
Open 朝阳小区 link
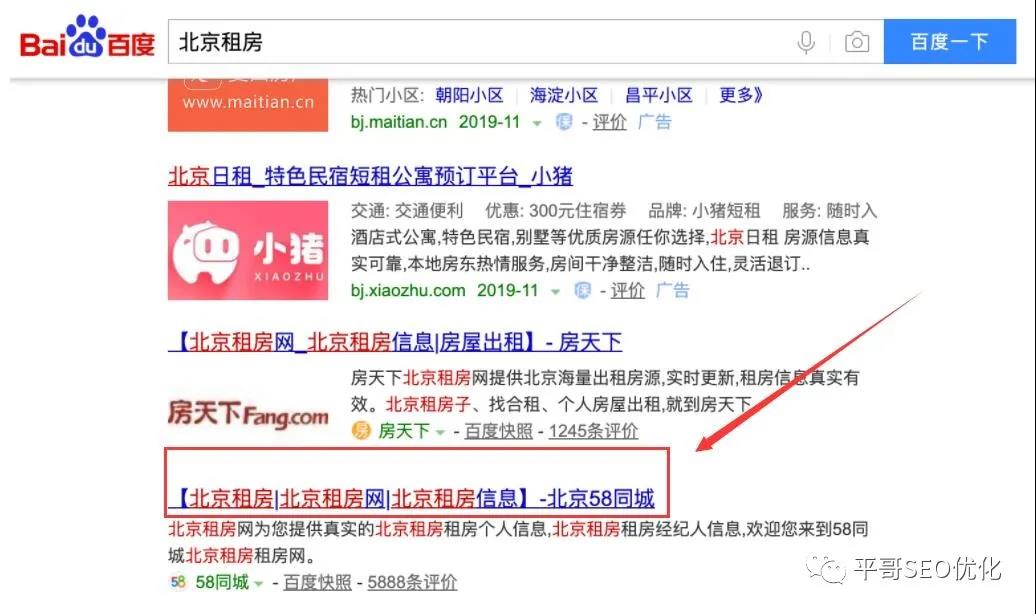click(469, 95)
